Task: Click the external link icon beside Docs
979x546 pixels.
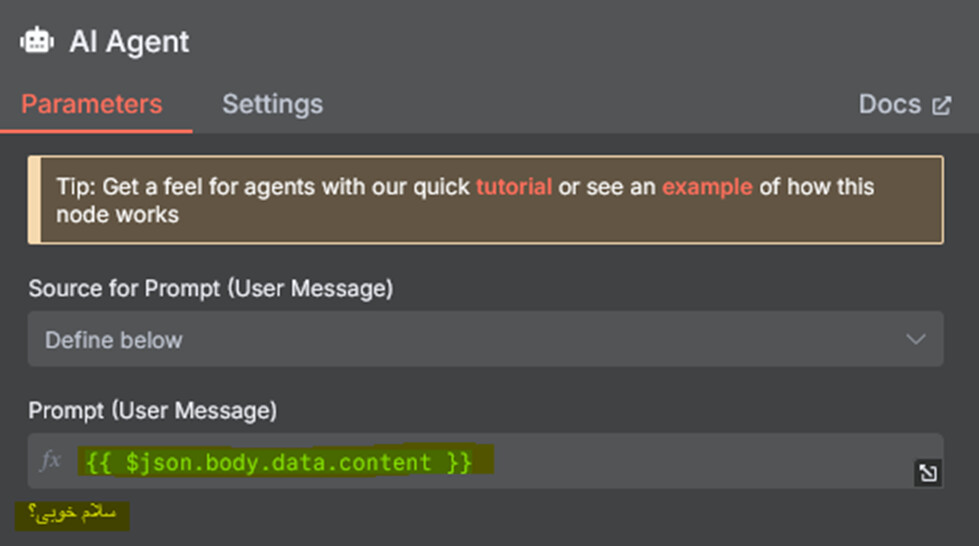Action: (942, 106)
